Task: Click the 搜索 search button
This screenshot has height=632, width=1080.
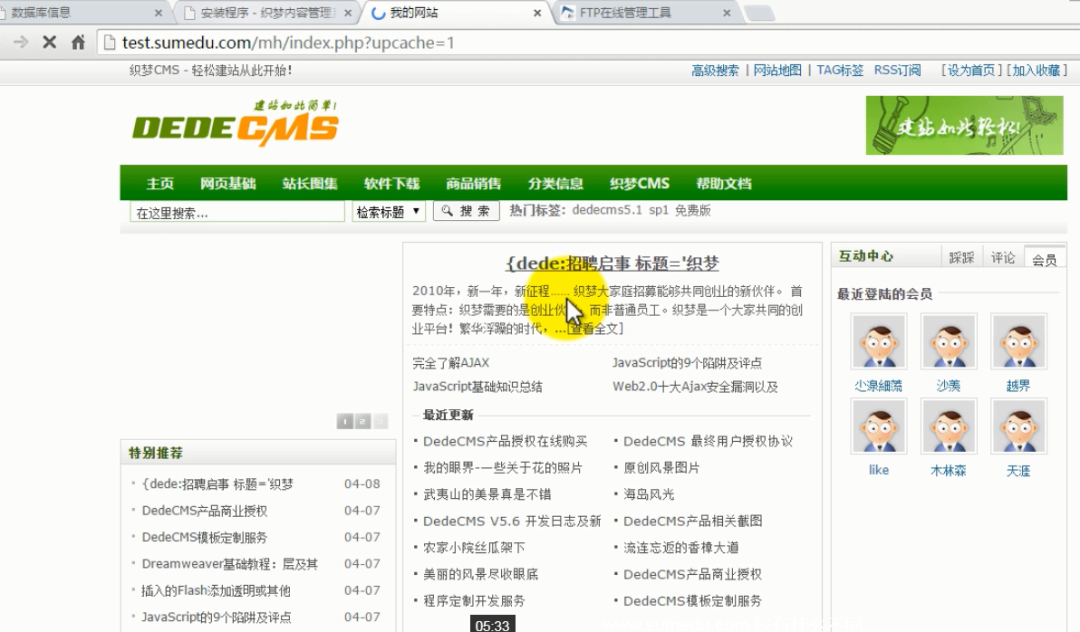Action: click(466, 211)
